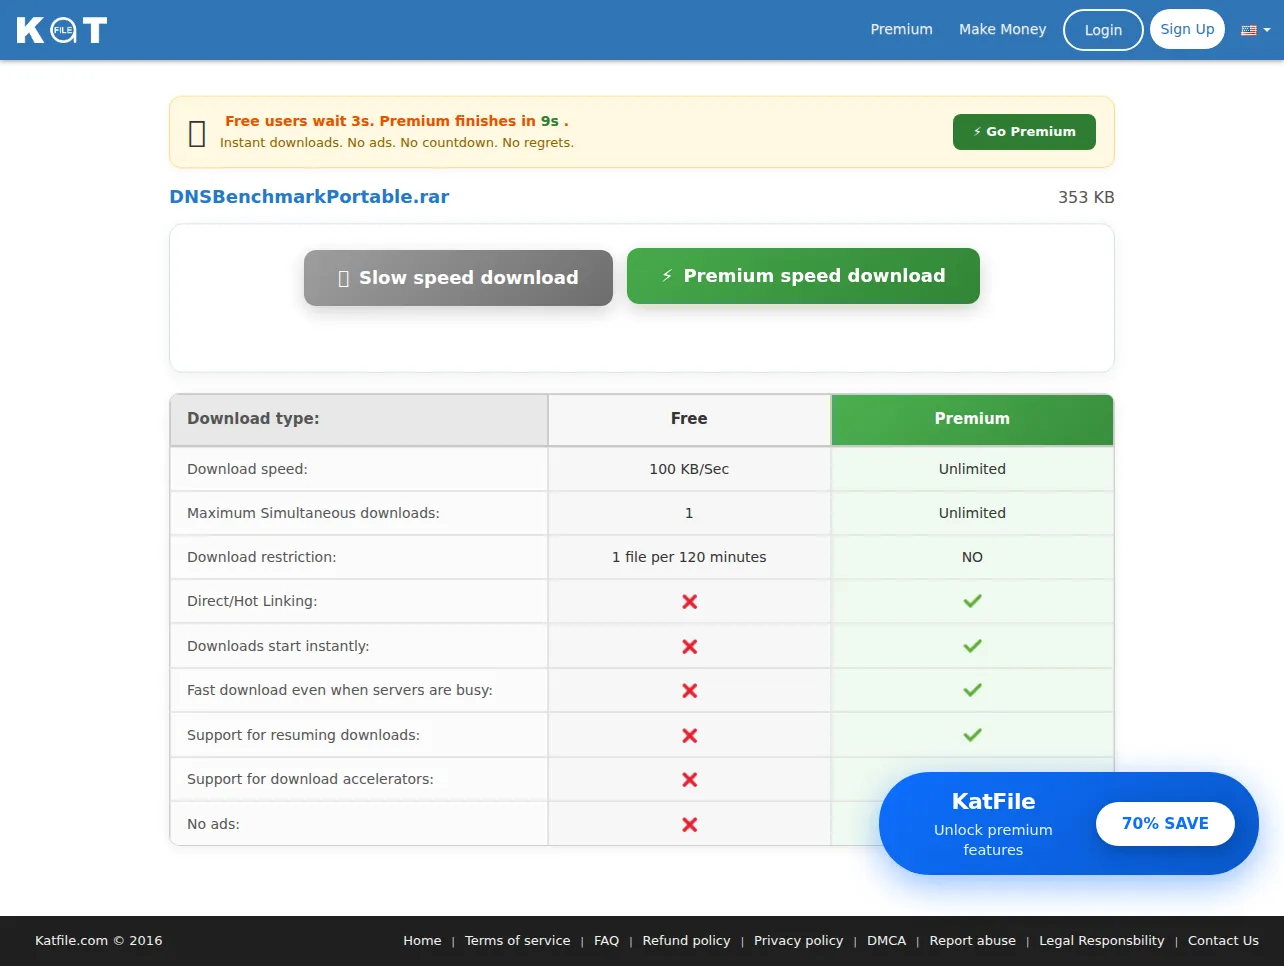
Task: Click green check for Downloads start instantly
Action: [972, 646]
